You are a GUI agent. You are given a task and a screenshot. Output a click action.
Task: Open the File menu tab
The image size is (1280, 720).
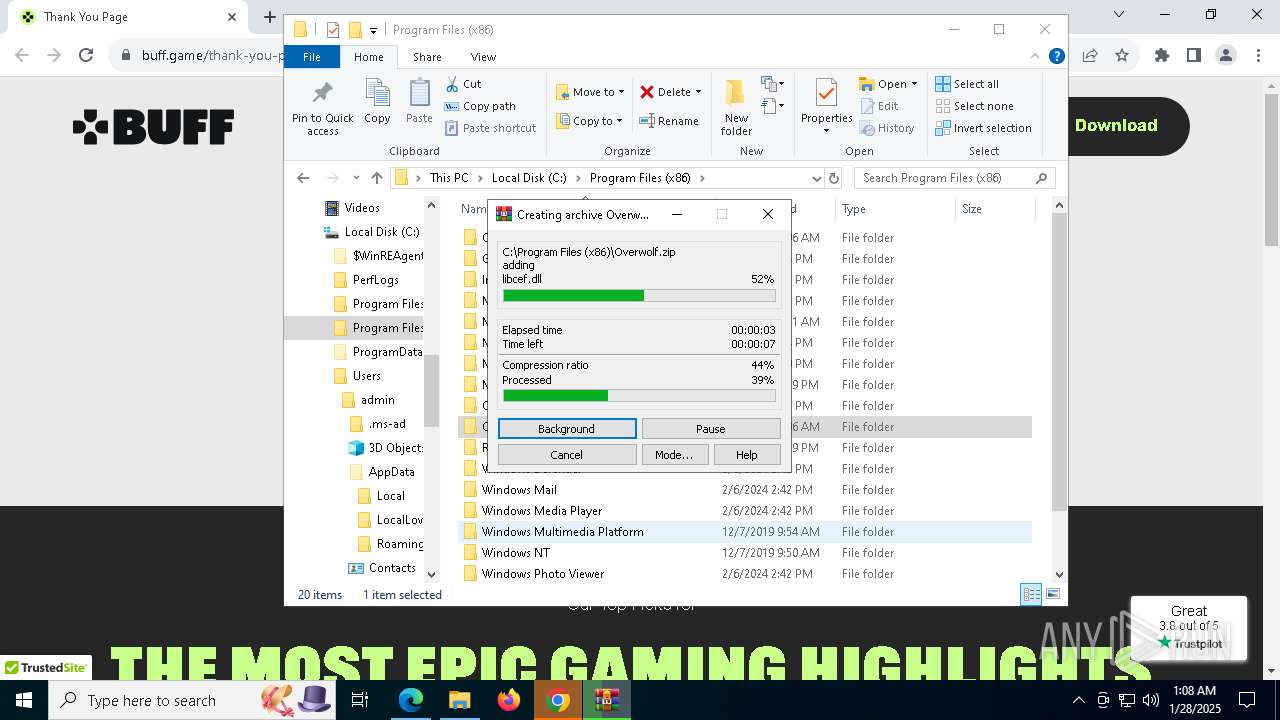tap(312, 57)
